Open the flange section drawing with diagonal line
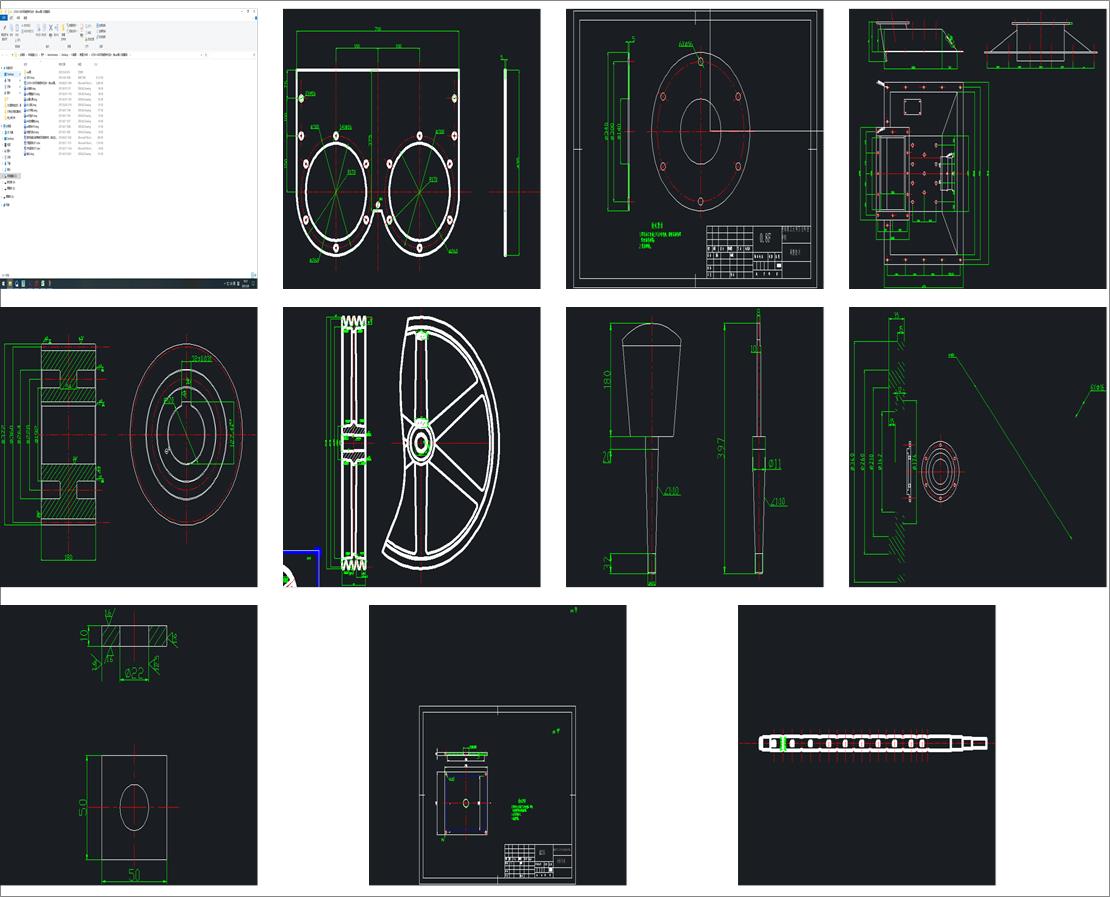 pyautogui.click(x=978, y=447)
